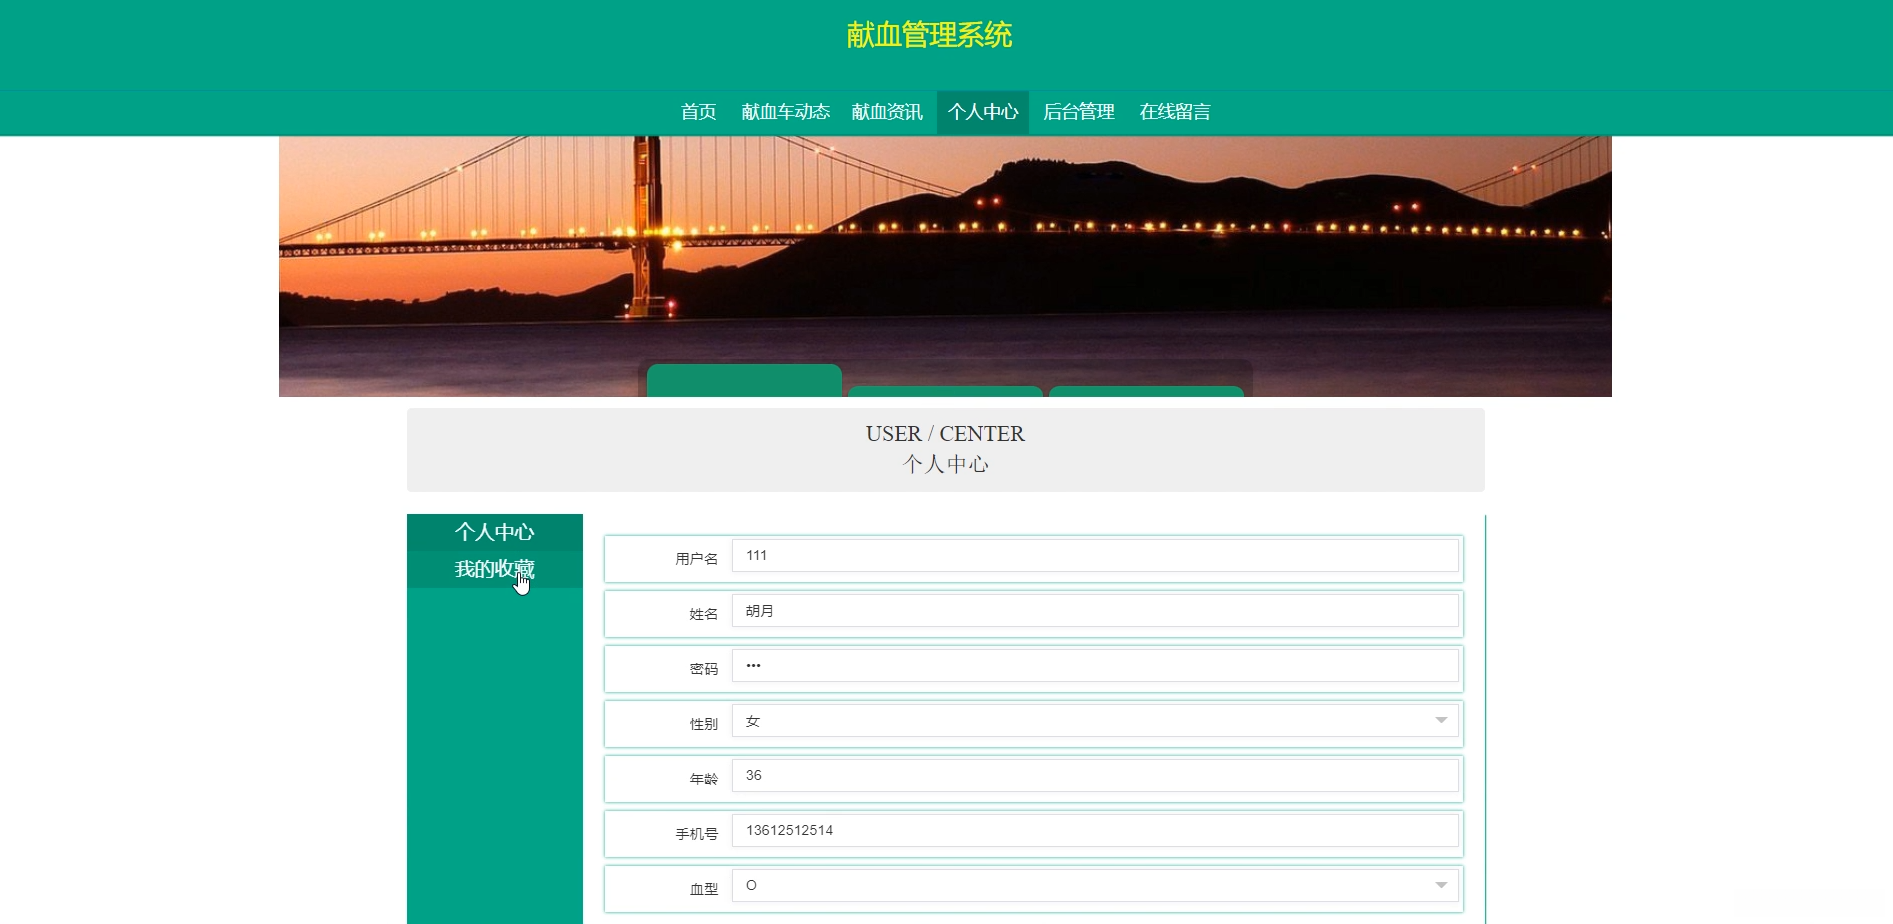Click into the 密码 password field
Image resolution: width=1893 pixels, height=924 pixels.
pyautogui.click(x=1095, y=666)
